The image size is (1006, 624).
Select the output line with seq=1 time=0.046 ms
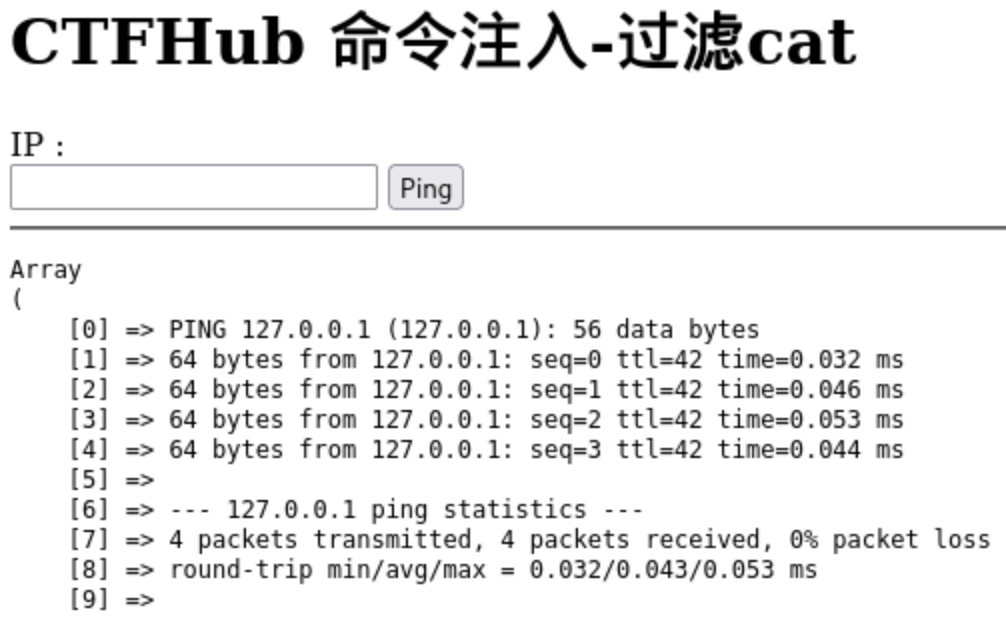pyautogui.click(x=486, y=390)
